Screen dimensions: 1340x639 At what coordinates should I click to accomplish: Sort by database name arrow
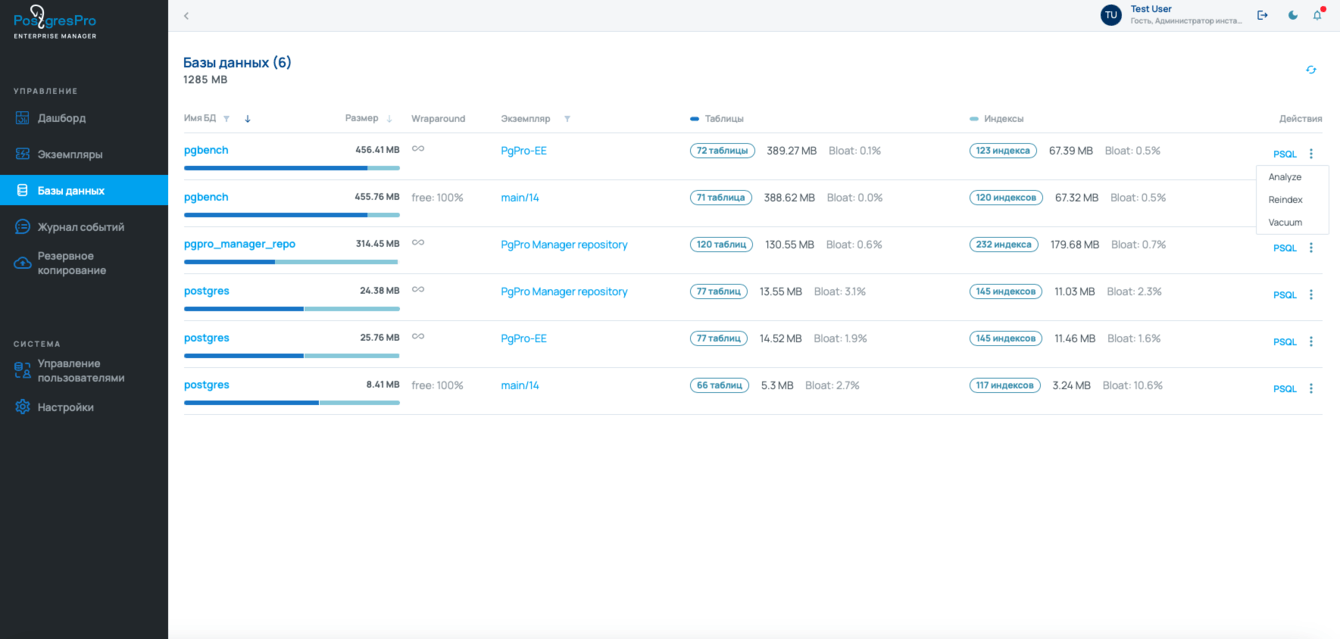pyautogui.click(x=248, y=119)
